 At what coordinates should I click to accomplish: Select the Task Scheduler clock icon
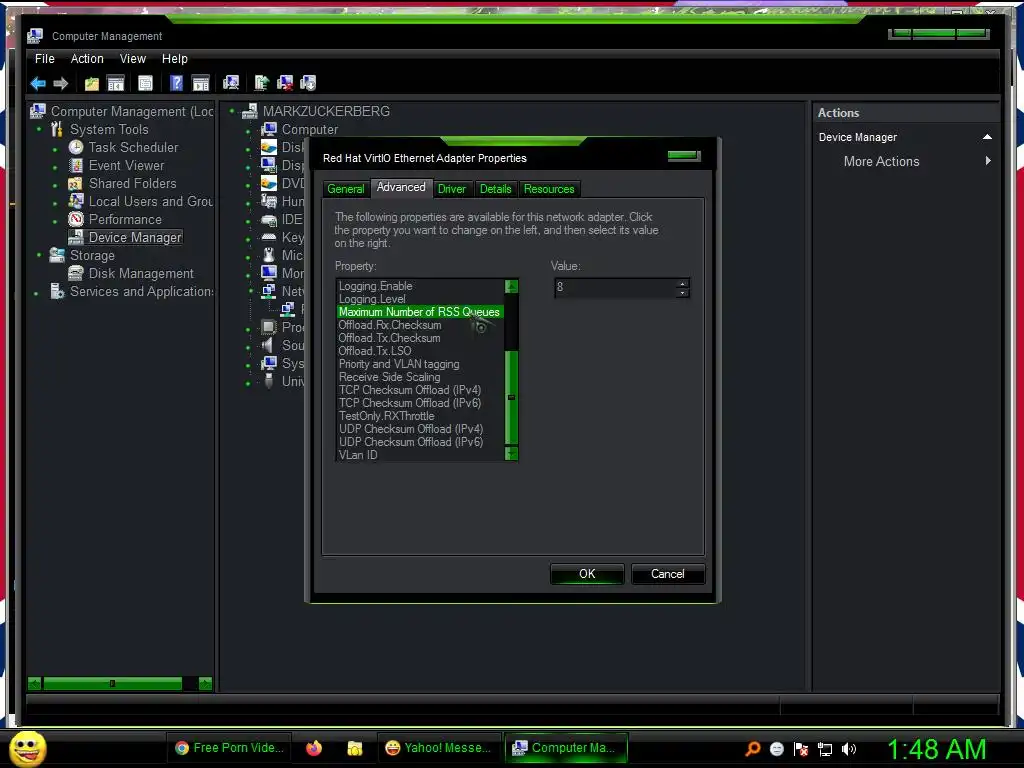pos(76,148)
